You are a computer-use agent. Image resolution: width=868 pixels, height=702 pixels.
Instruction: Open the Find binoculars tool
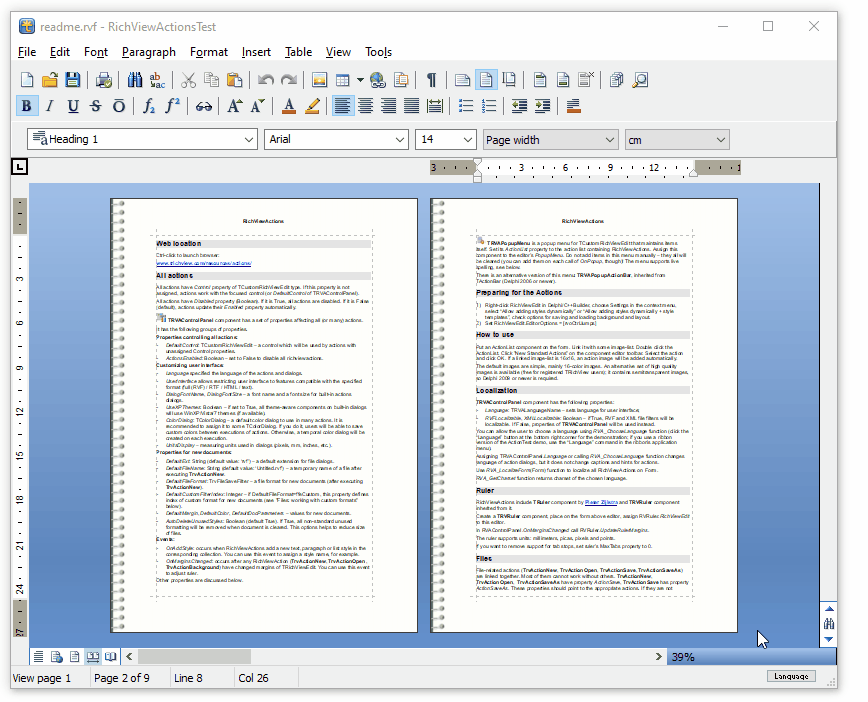(x=135, y=80)
